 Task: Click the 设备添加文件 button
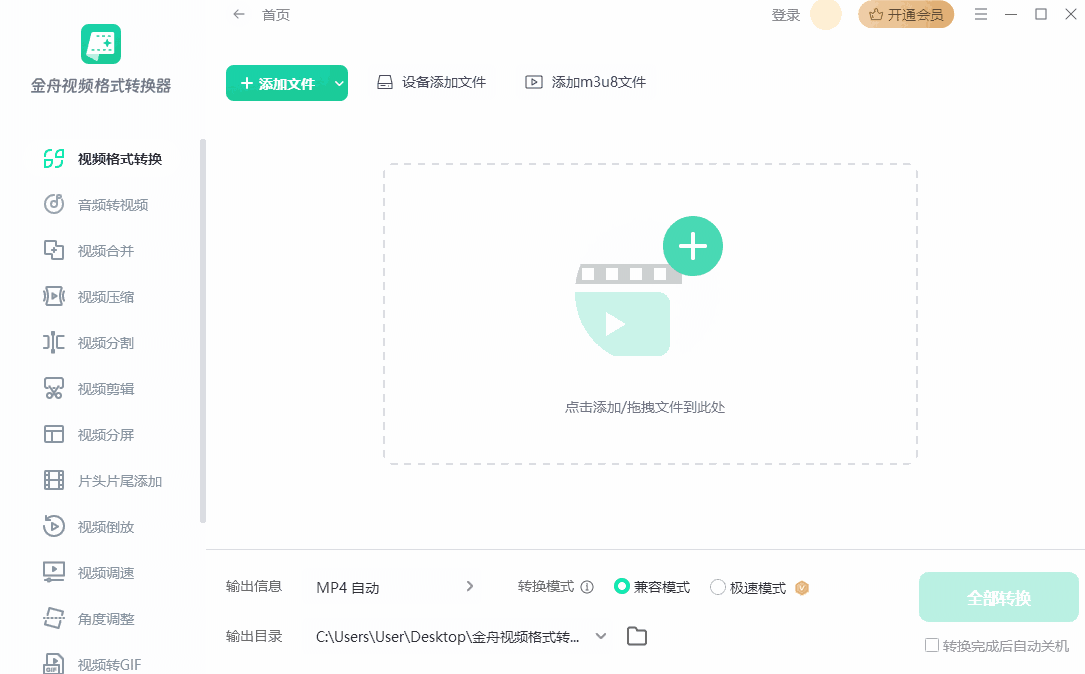(x=432, y=82)
